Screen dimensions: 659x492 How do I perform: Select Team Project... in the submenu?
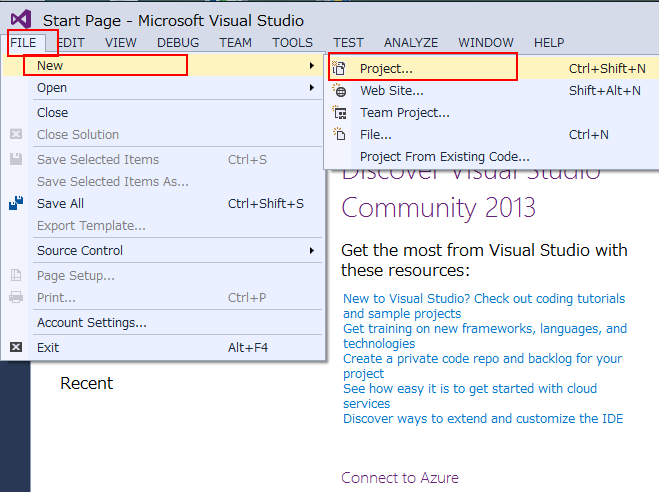tap(493, 113)
